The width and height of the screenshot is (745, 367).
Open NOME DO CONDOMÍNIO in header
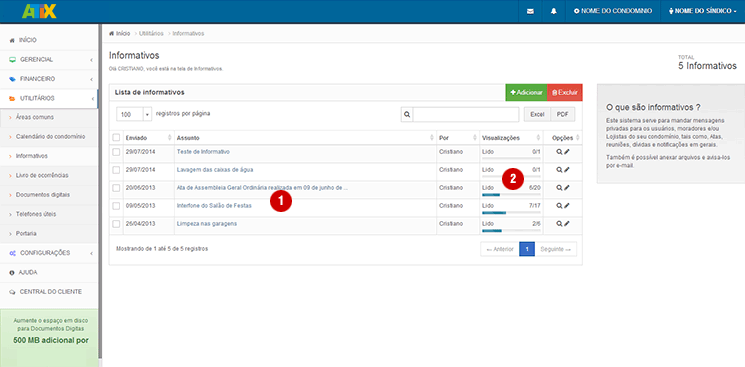point(613,11)
